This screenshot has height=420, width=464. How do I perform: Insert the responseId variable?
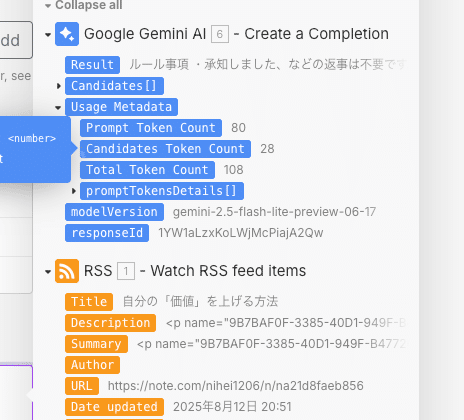[107, 233]
